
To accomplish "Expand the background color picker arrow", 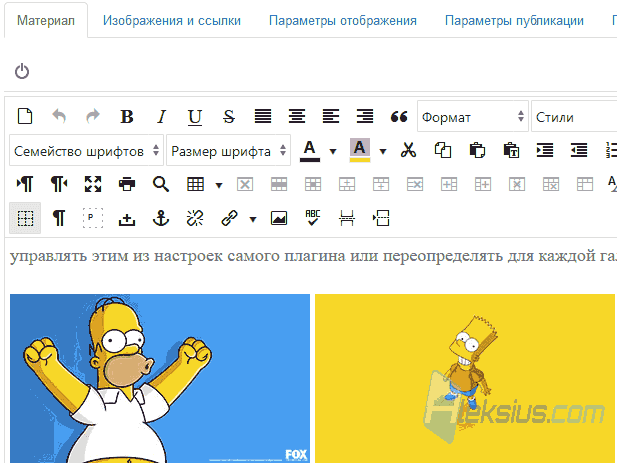I will (x=383, y=151).
